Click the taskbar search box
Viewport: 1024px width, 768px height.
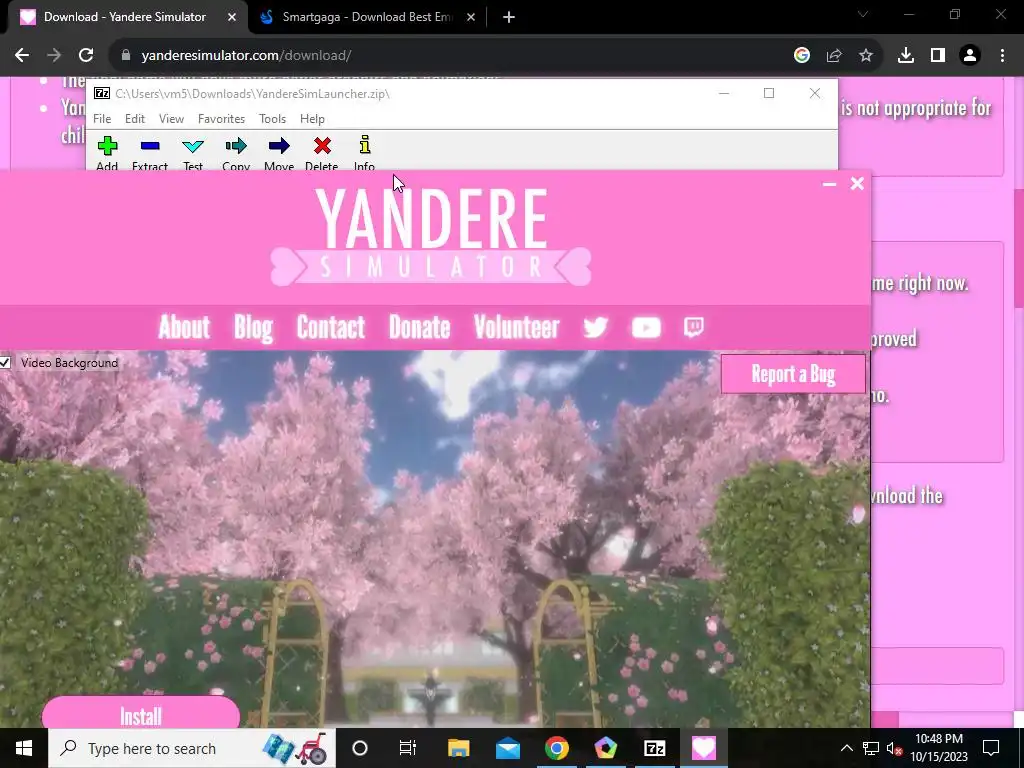192,748
